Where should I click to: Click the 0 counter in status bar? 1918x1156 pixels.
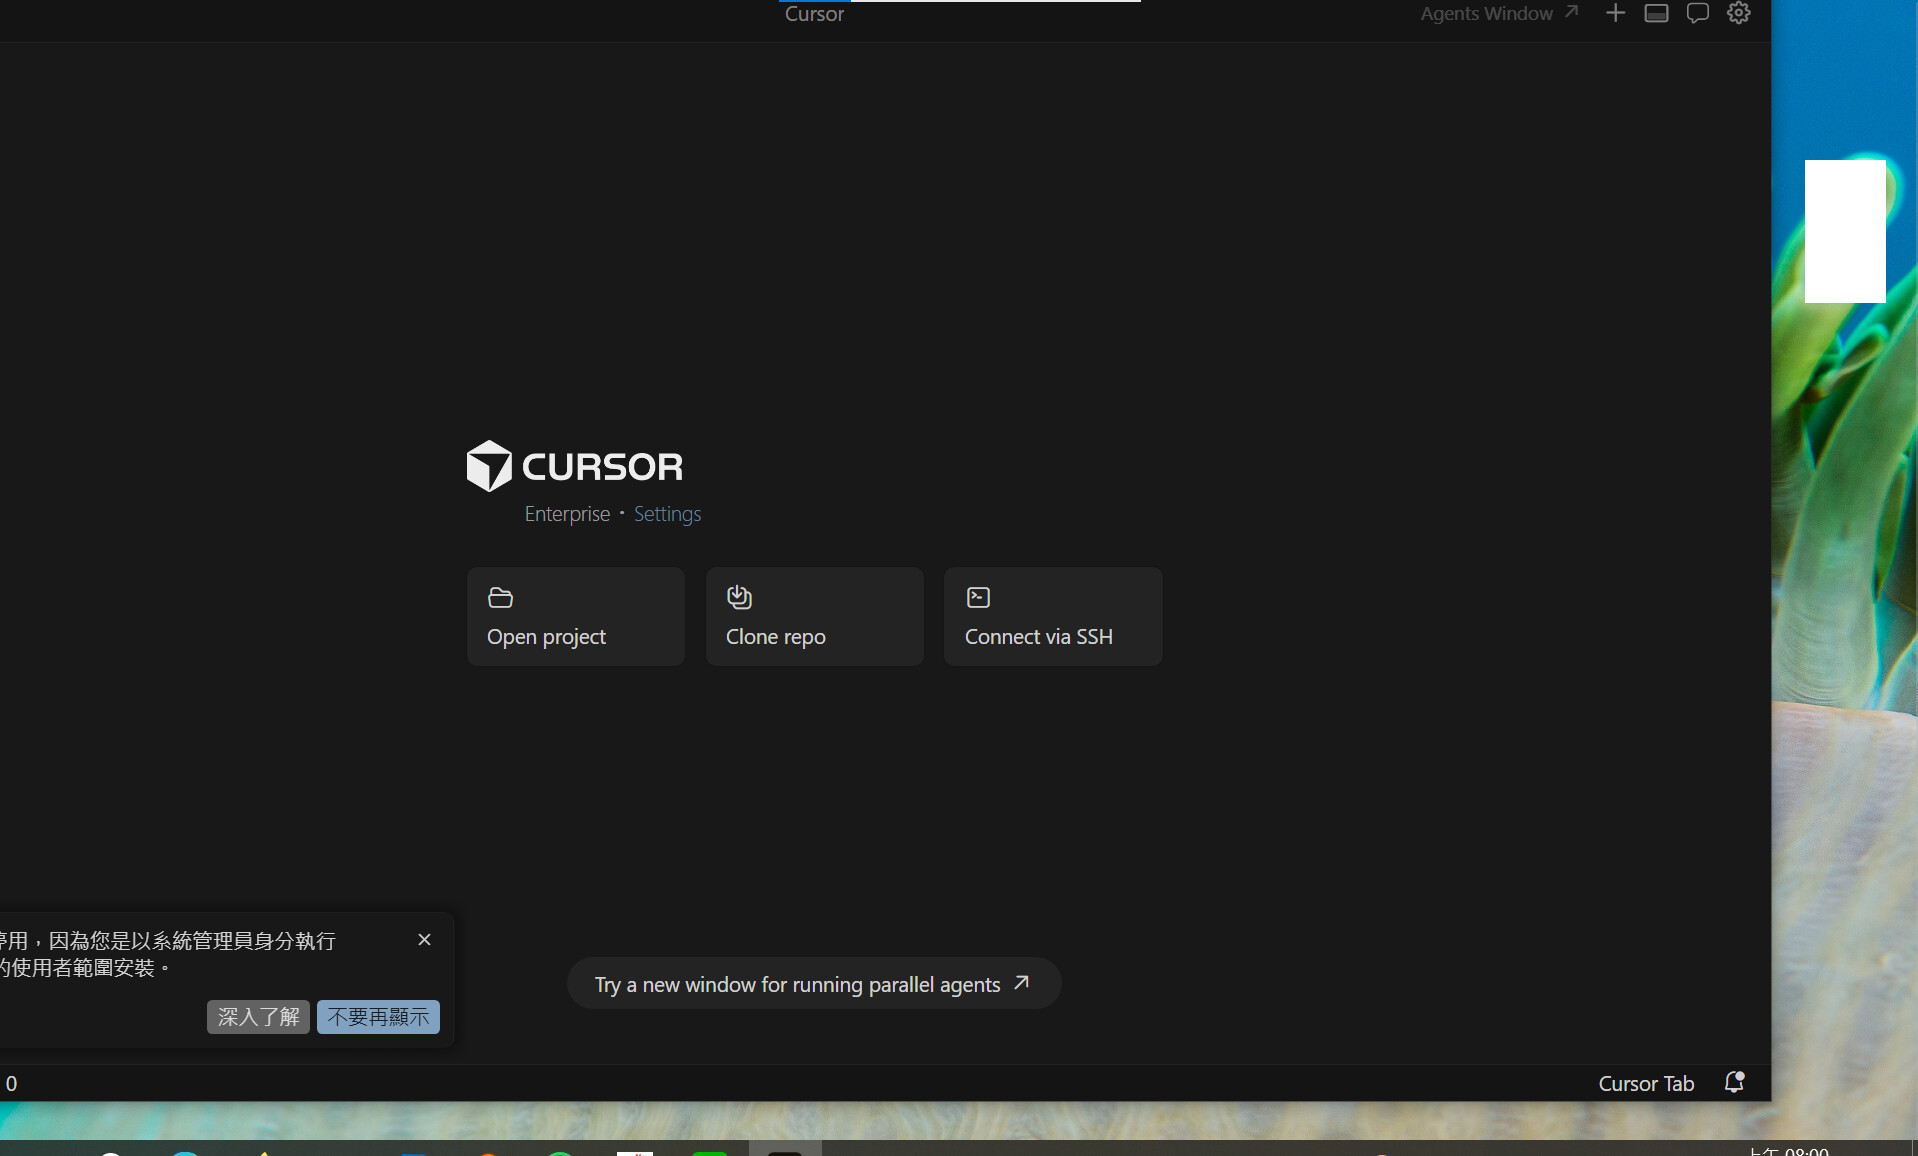click(11, 1083)
